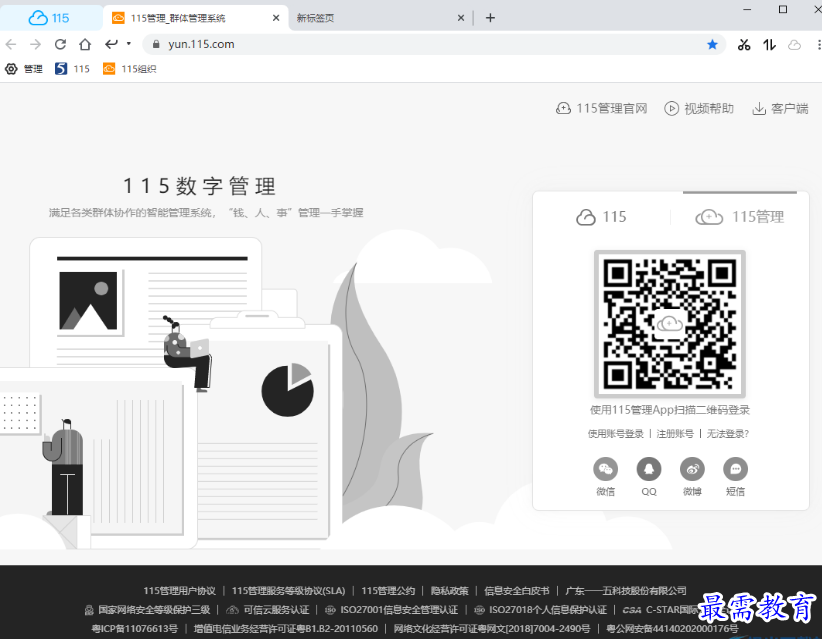Open 粤ICP备11076613号 record link
The width and height of the screenshot is (822, 639).
(x=135, y=629)
